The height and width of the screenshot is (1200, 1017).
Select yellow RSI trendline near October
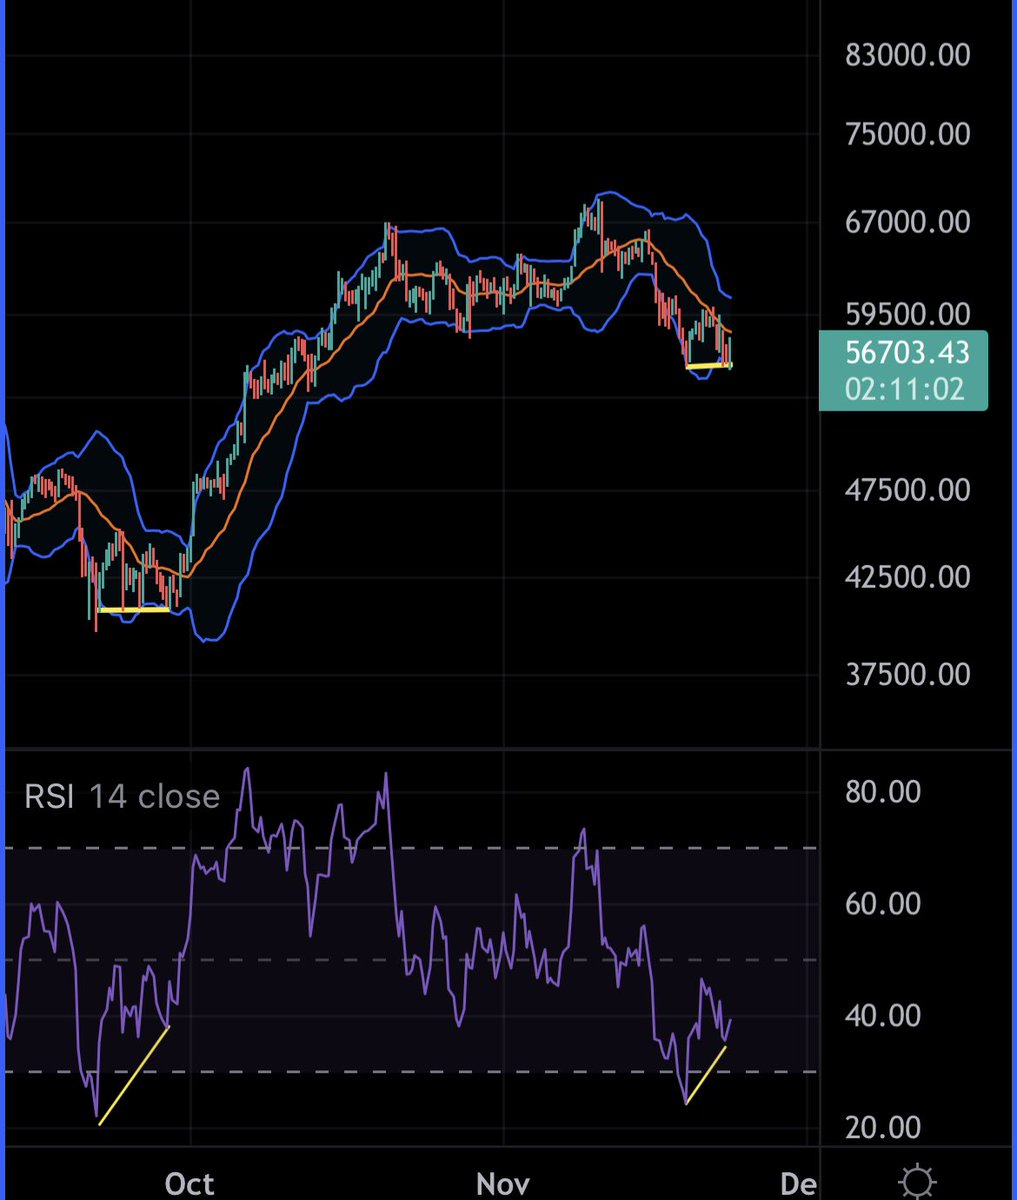[x=134, y=1075]
